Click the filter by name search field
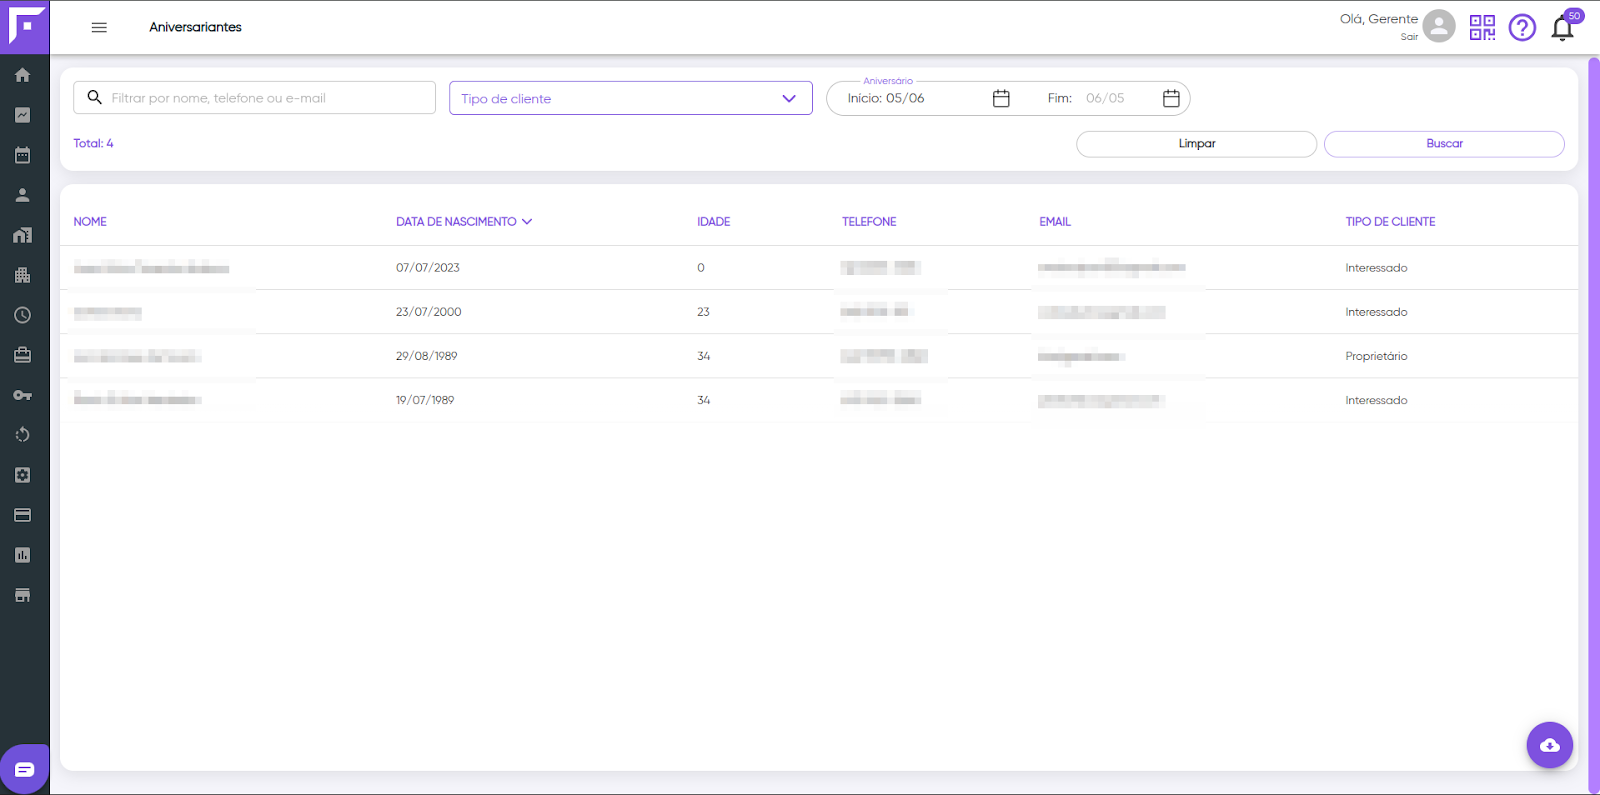Image resolution: width=1600 pixels, height=795 pixels. [x=254, y=98]
